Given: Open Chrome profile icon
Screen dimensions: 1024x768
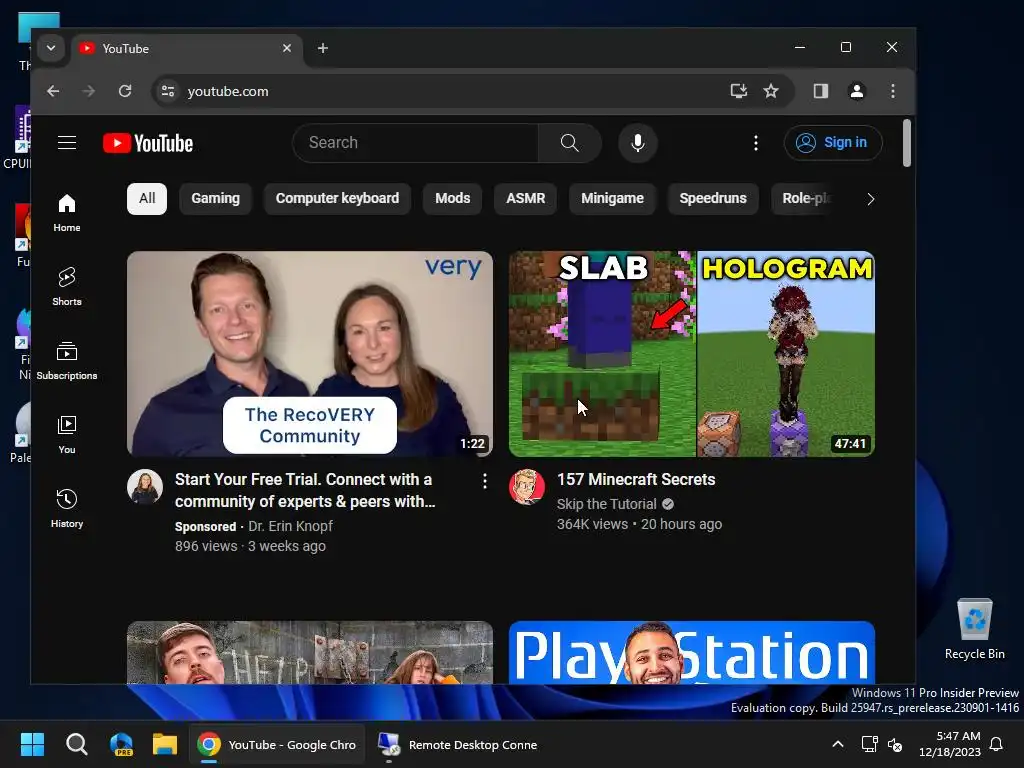Looking at the screenshot, I should click(x=857, y=91).
